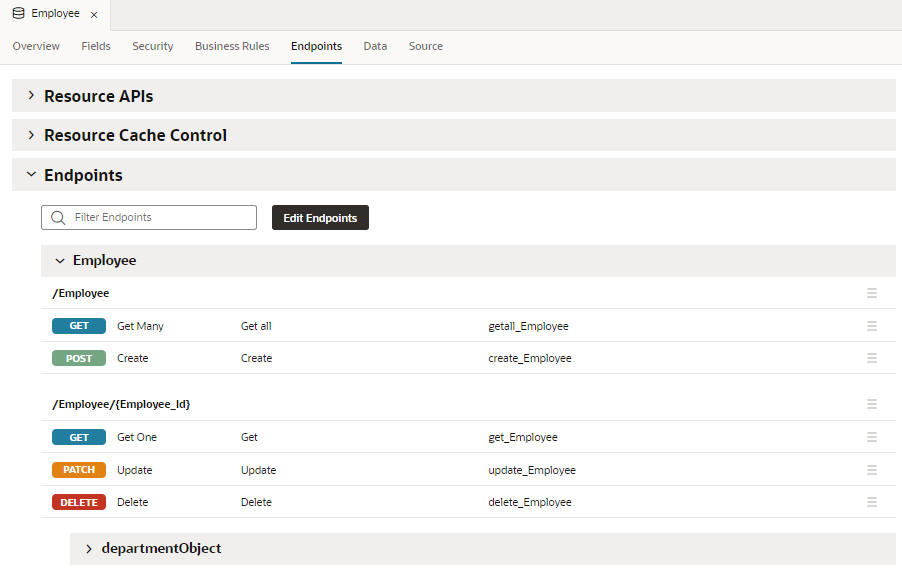Click the /Employee path heading
The height and width of the screenshot is (573, 902).
[x=81, y=293]
